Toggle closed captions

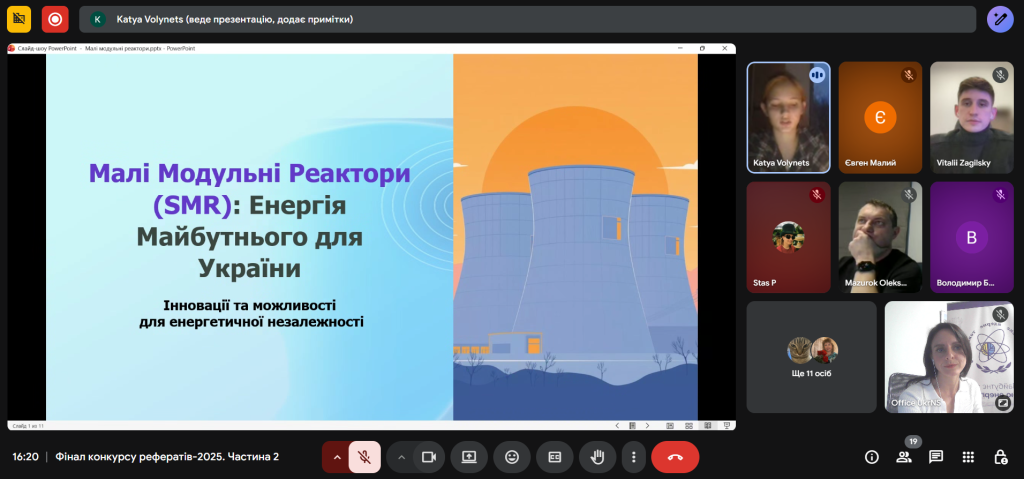pos(554,457)
